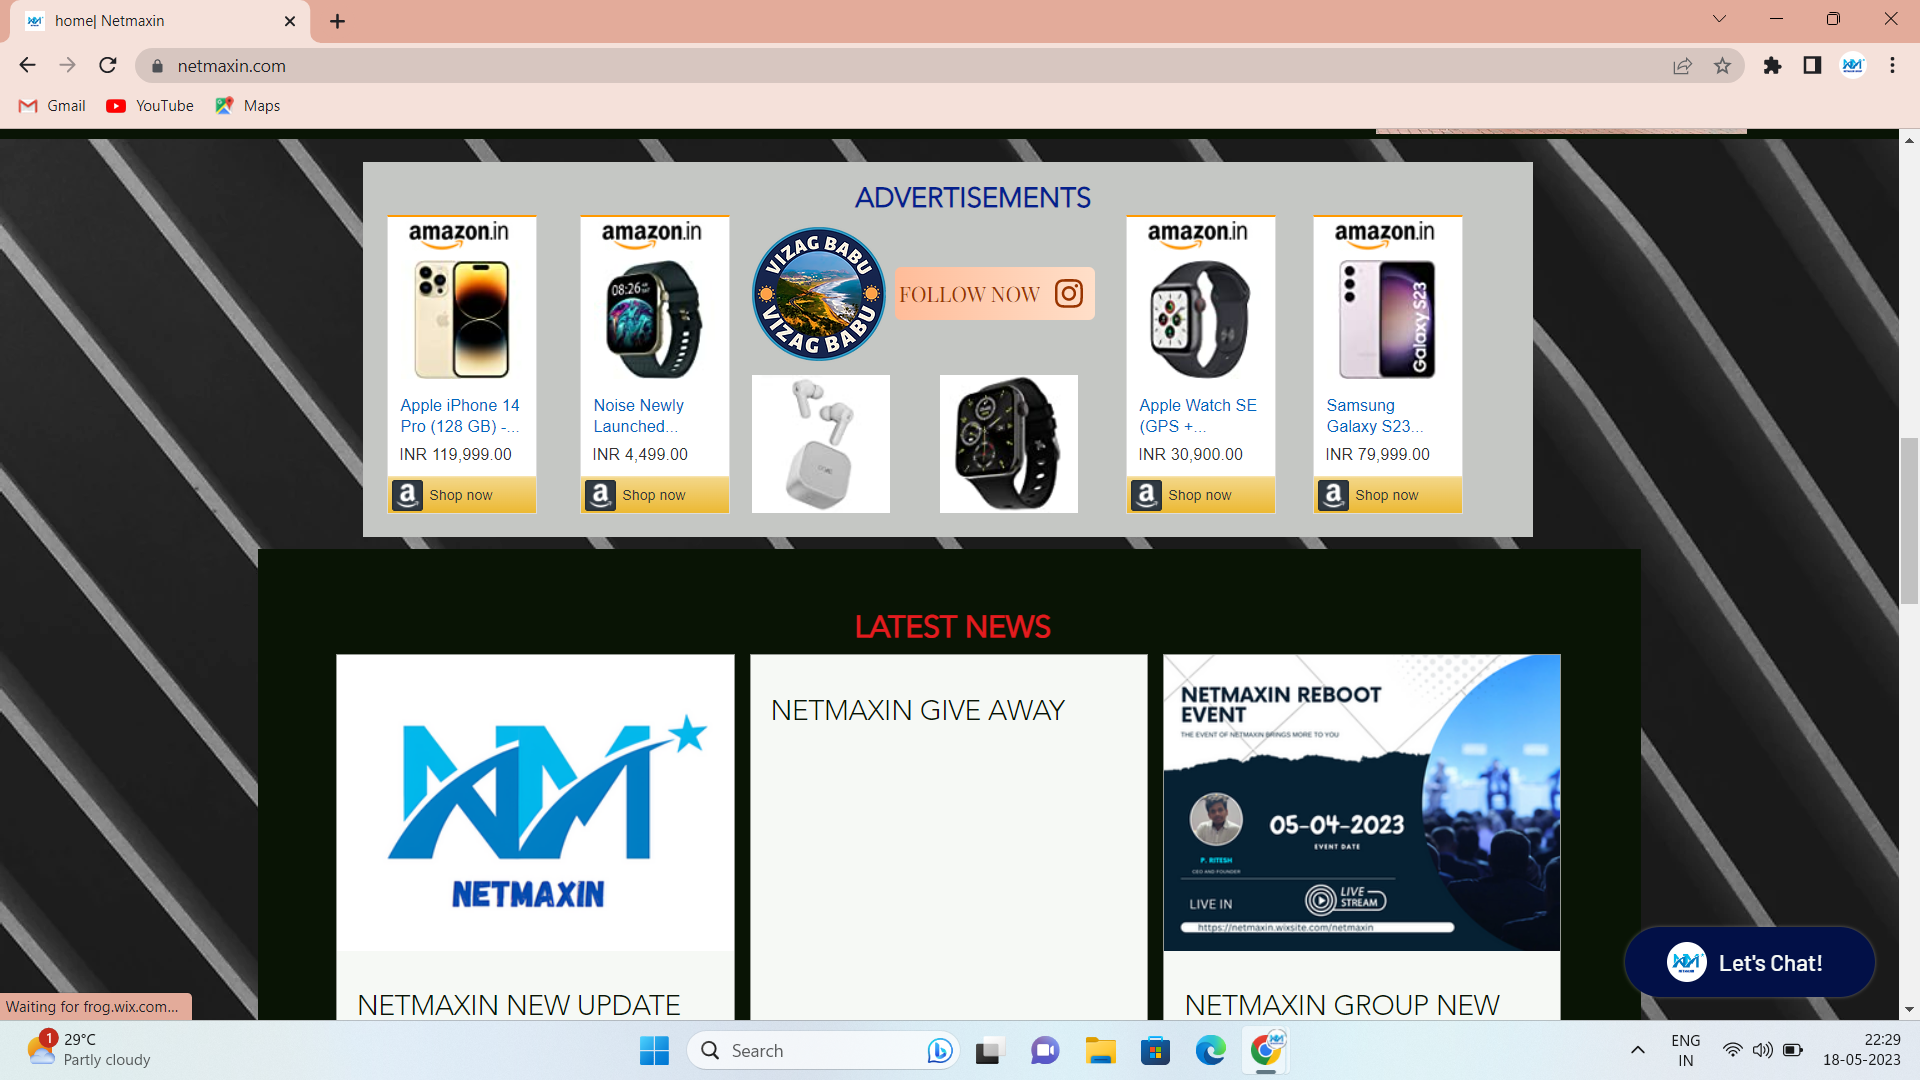Open the Let's Chat! widget
Screen dimensions: 1920x1080
tap(1749, 962)
